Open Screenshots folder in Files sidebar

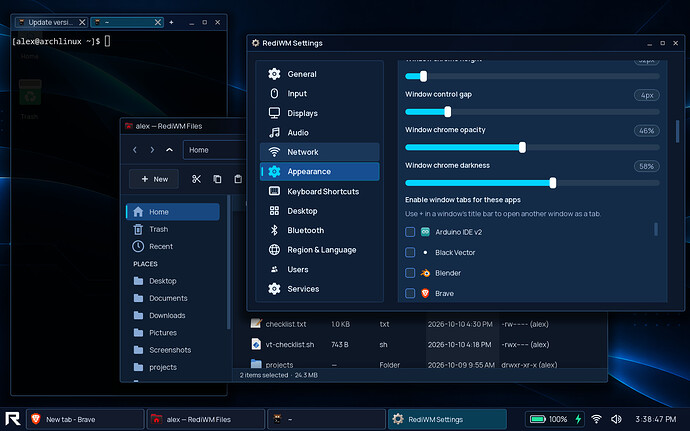[172, 350]
